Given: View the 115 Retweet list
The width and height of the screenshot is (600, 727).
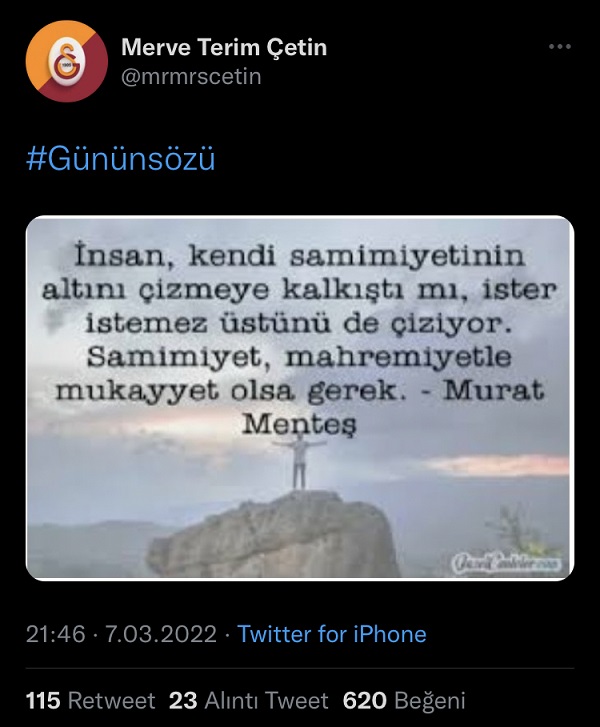Looking at the screenshot, I should [x=90, y=700].
